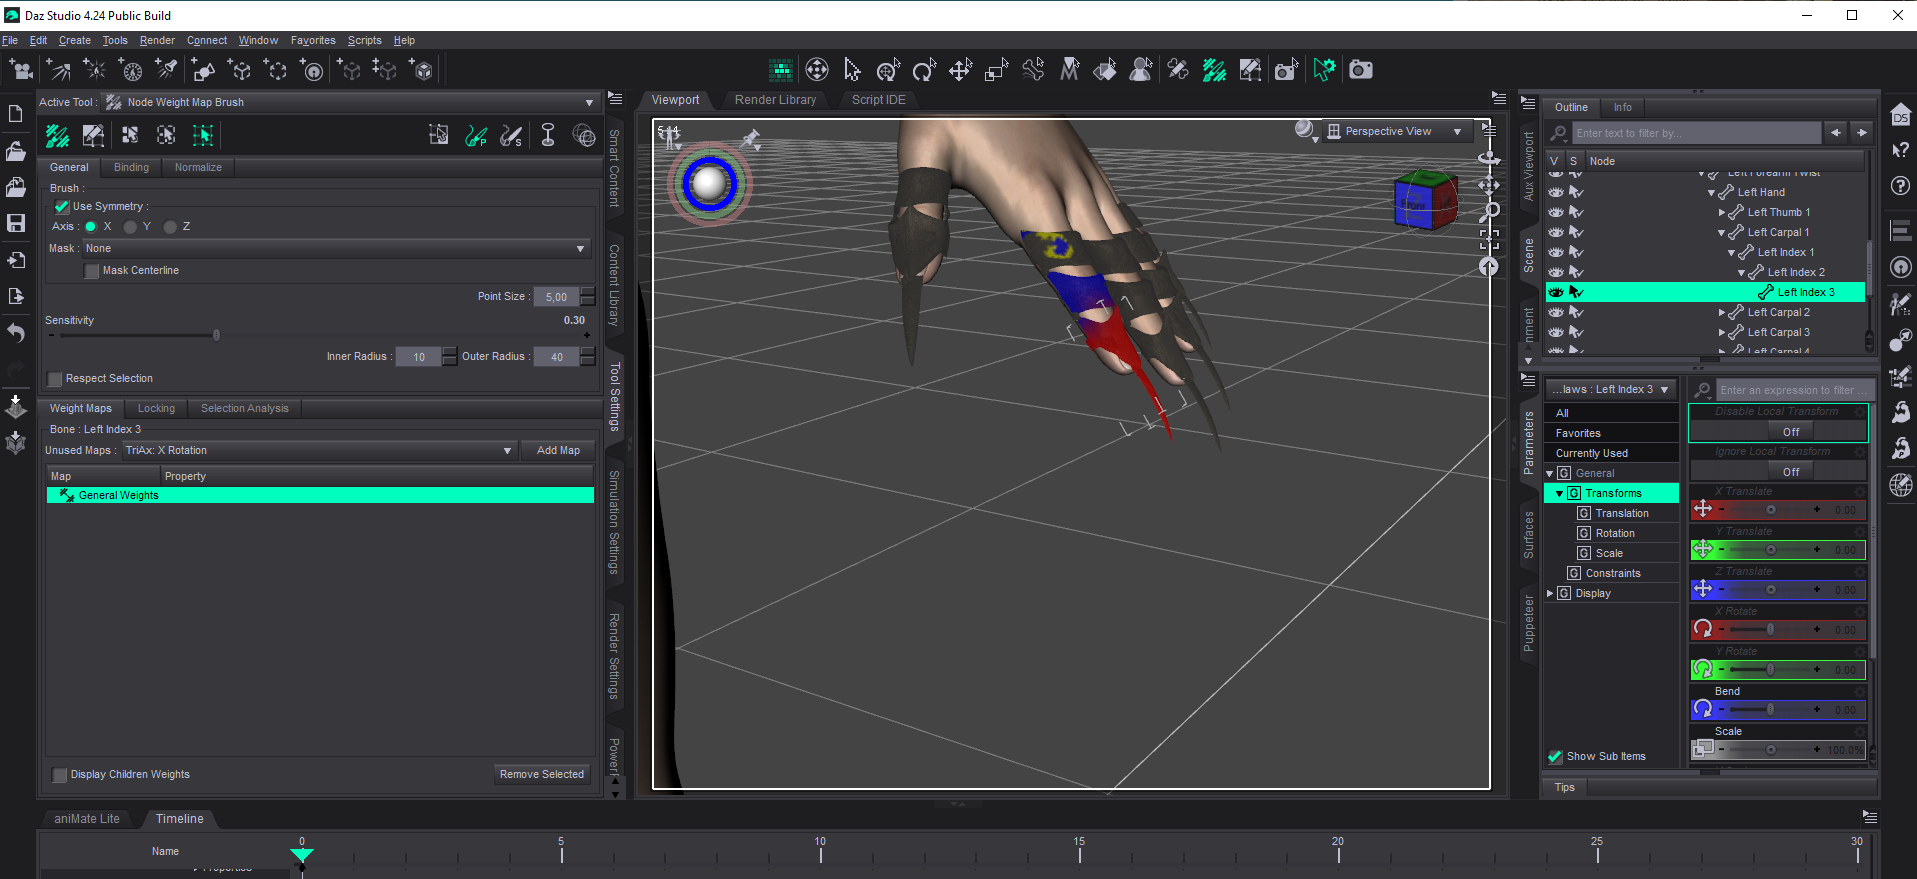Activate the Scale tool
The image size is (1917, 879).
click(996, 70)
